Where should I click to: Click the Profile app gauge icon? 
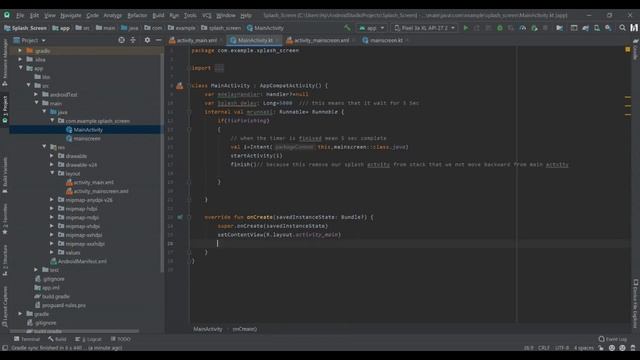click(522, 28)
